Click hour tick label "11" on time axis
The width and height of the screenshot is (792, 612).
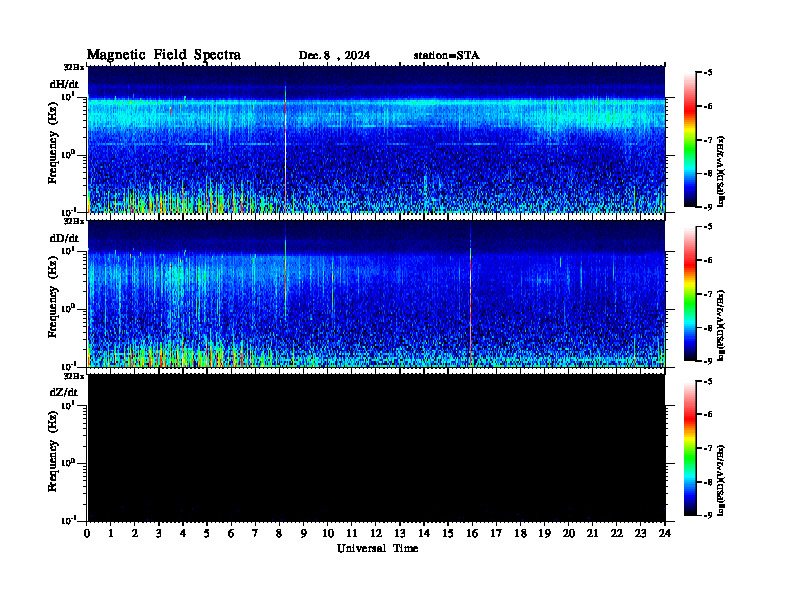point(352,534)
